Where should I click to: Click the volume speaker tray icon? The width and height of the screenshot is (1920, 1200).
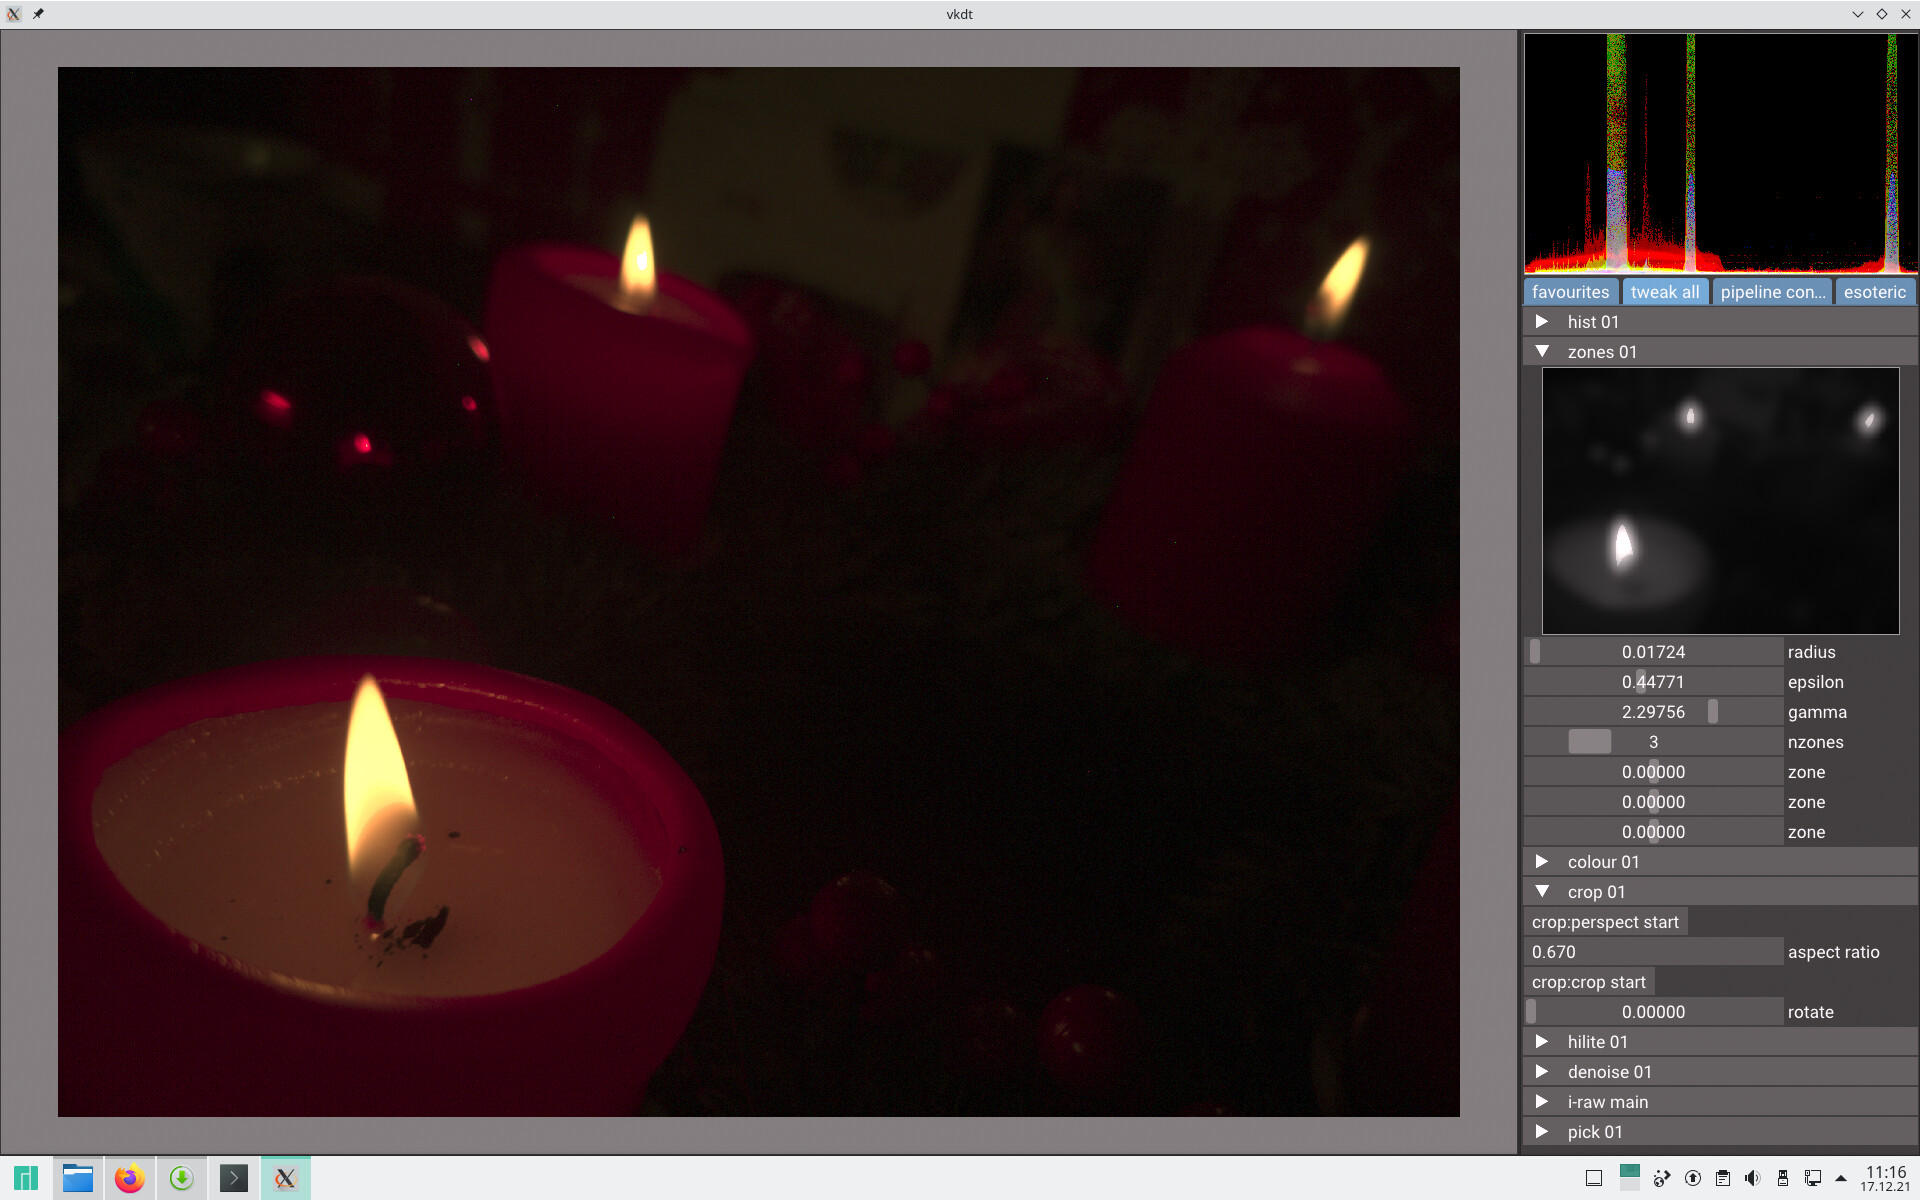coord(1752,1178)
